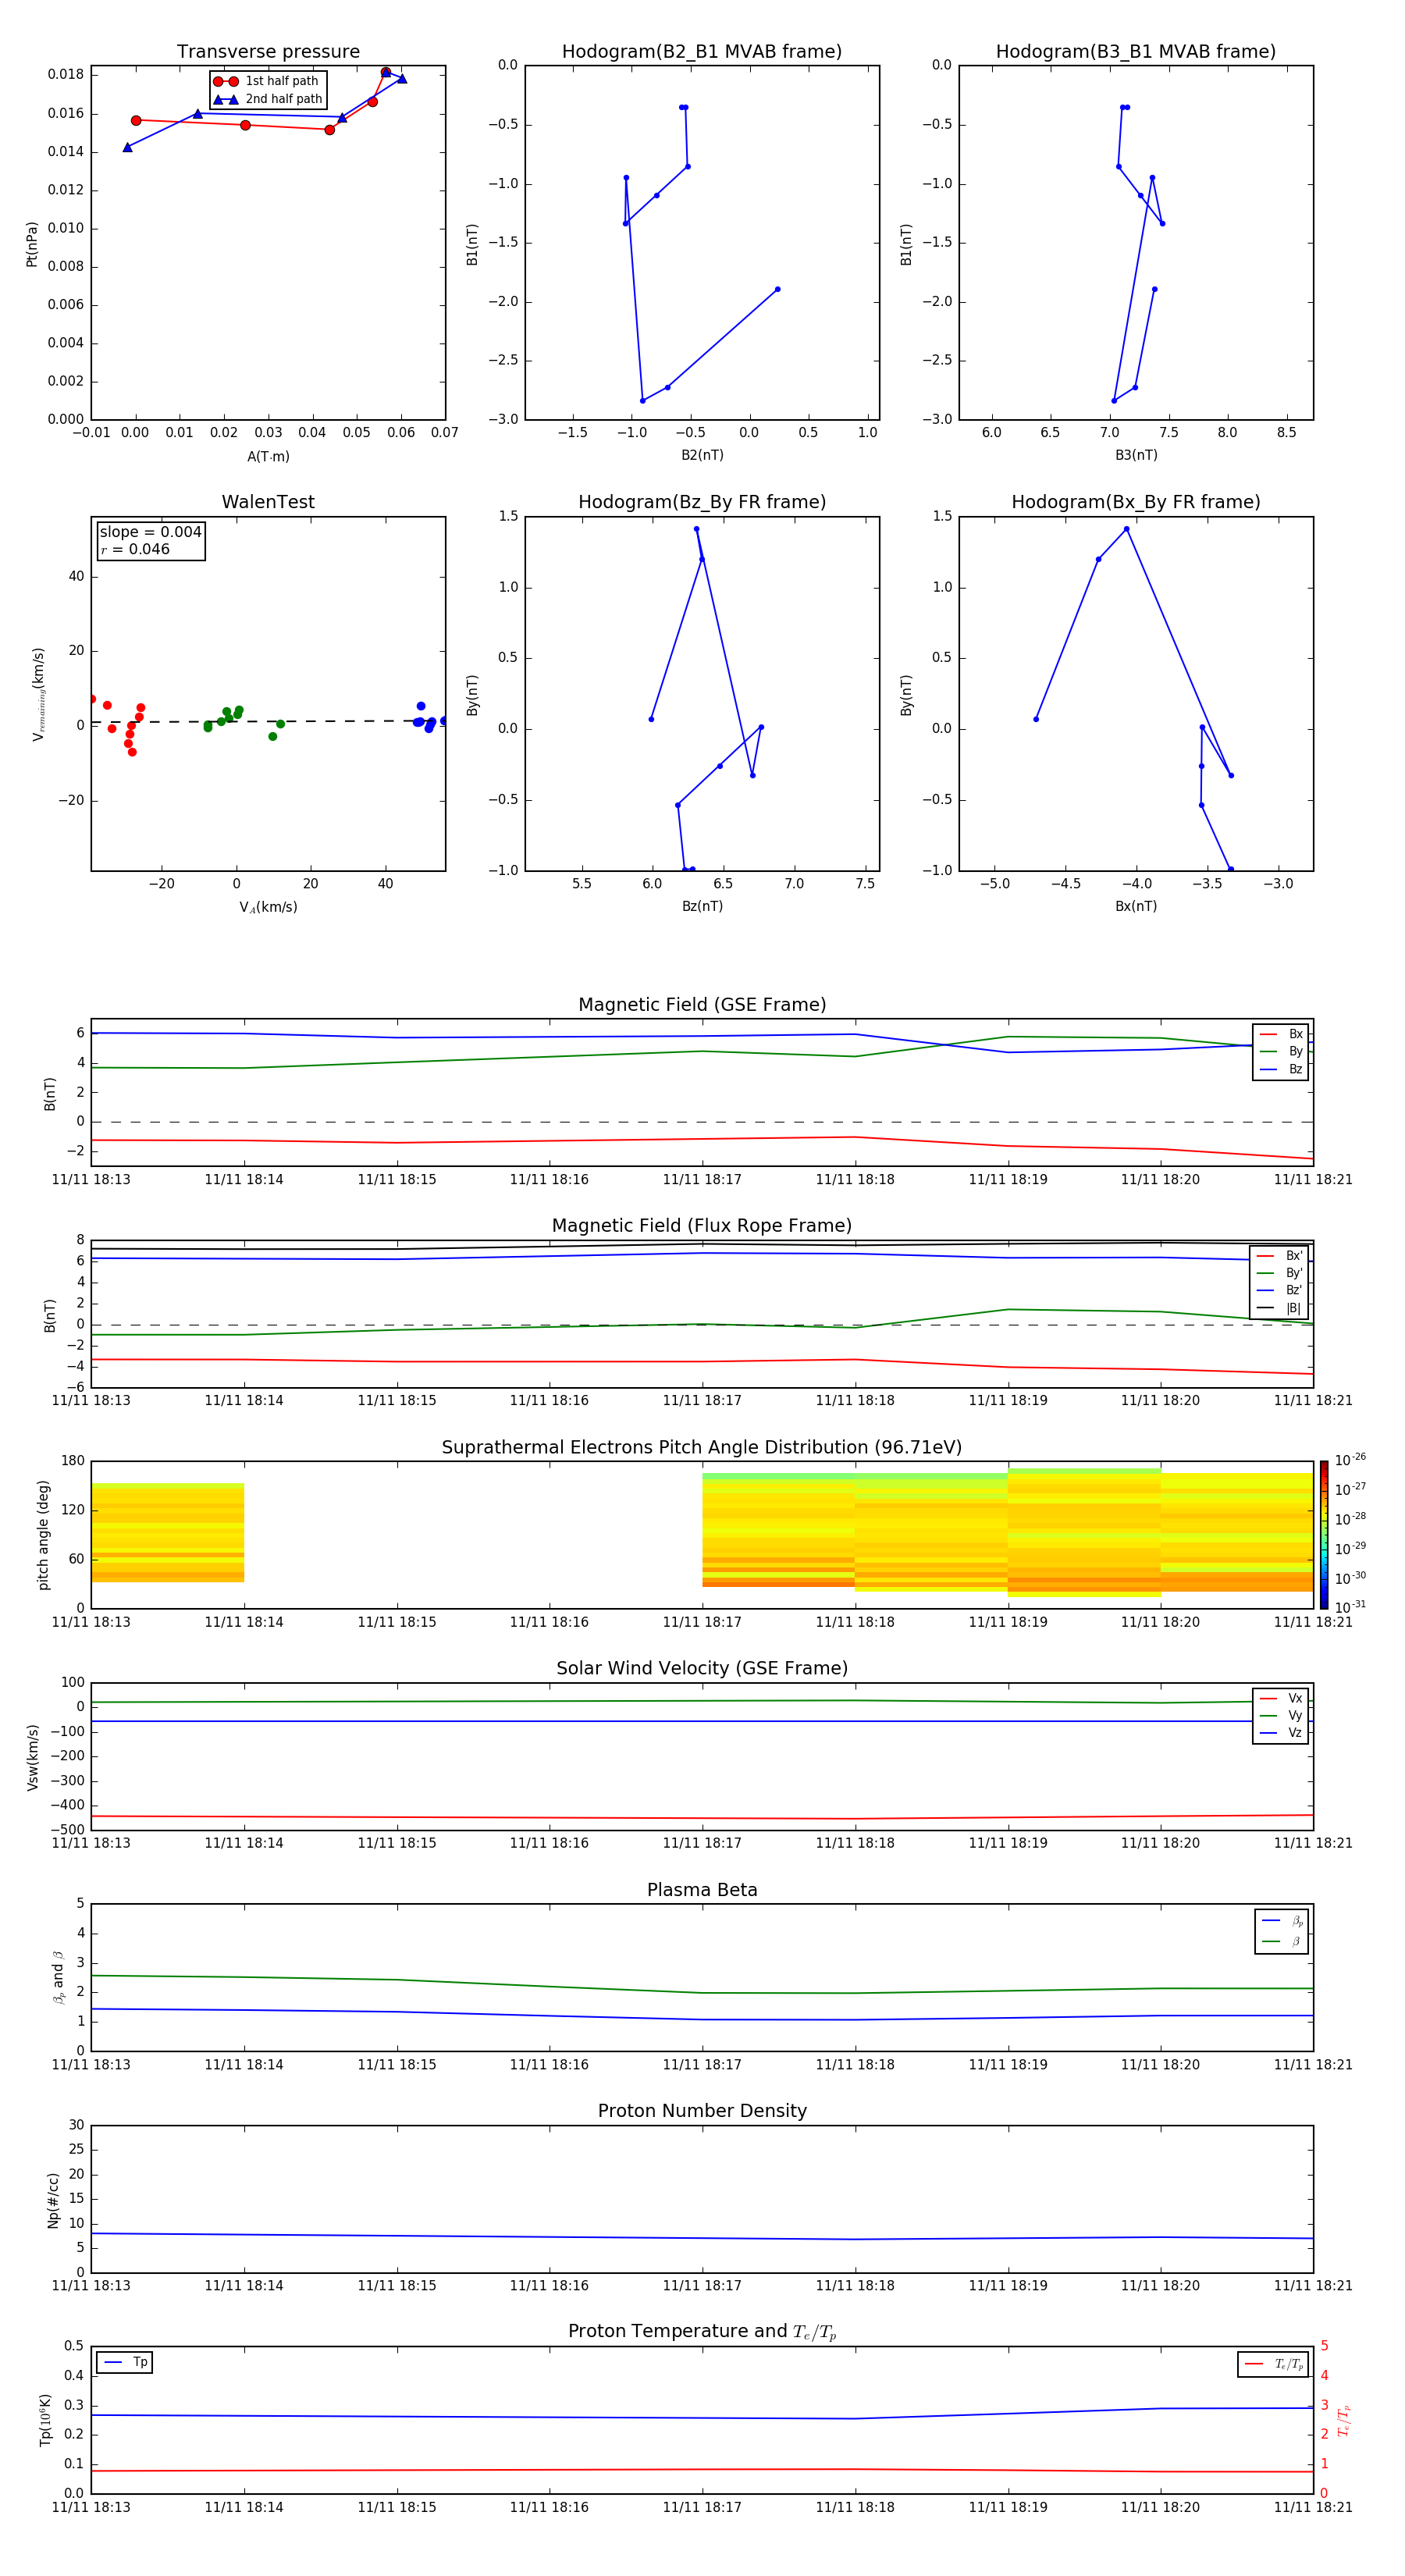
Task: Click the 'Vx' legend entry in Solar Wind plot
Action: [x=1281, y=1699]
